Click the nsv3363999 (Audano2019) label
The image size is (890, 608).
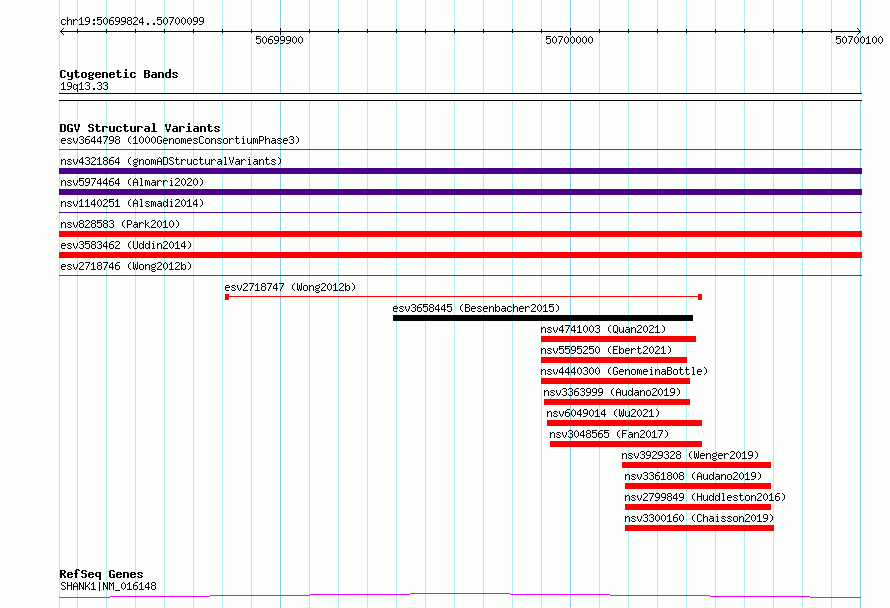click(x=612, y=392)
